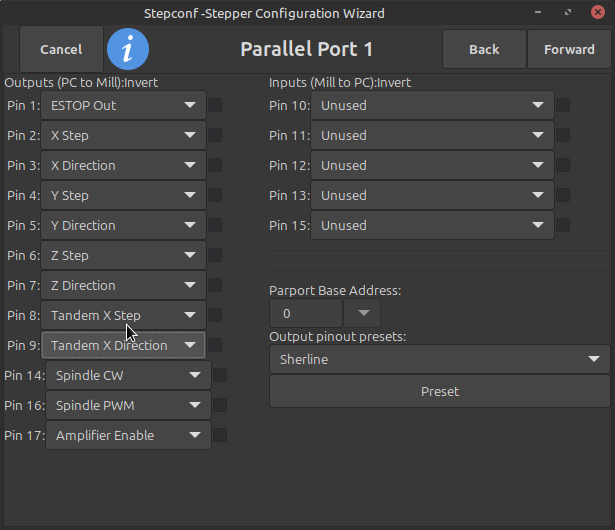Click the Cancel button

pos(61,49)
